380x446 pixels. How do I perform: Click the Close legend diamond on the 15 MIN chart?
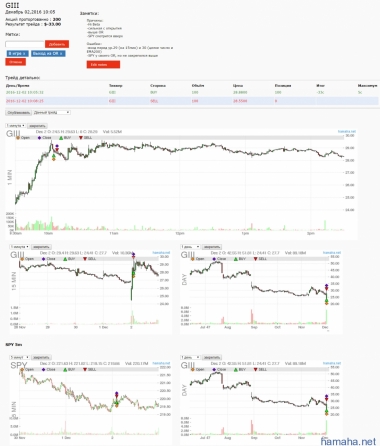[x=43, y=259]
